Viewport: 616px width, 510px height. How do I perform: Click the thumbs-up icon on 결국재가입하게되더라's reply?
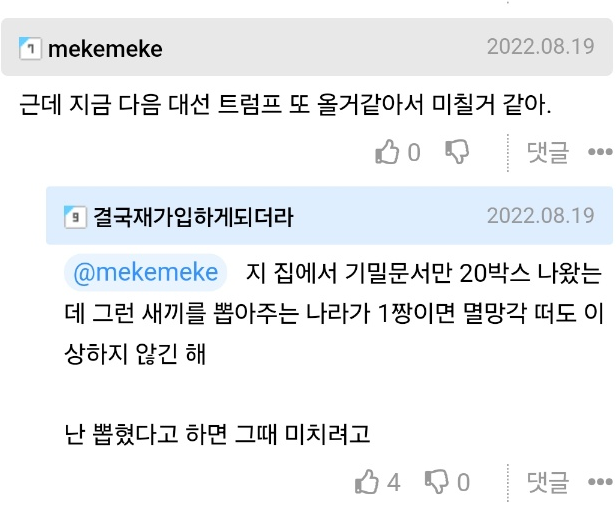[x=367, y=482]
